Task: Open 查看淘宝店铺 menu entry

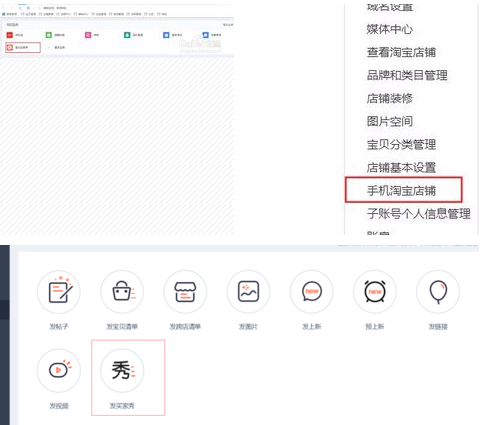Action: (401, 52)
